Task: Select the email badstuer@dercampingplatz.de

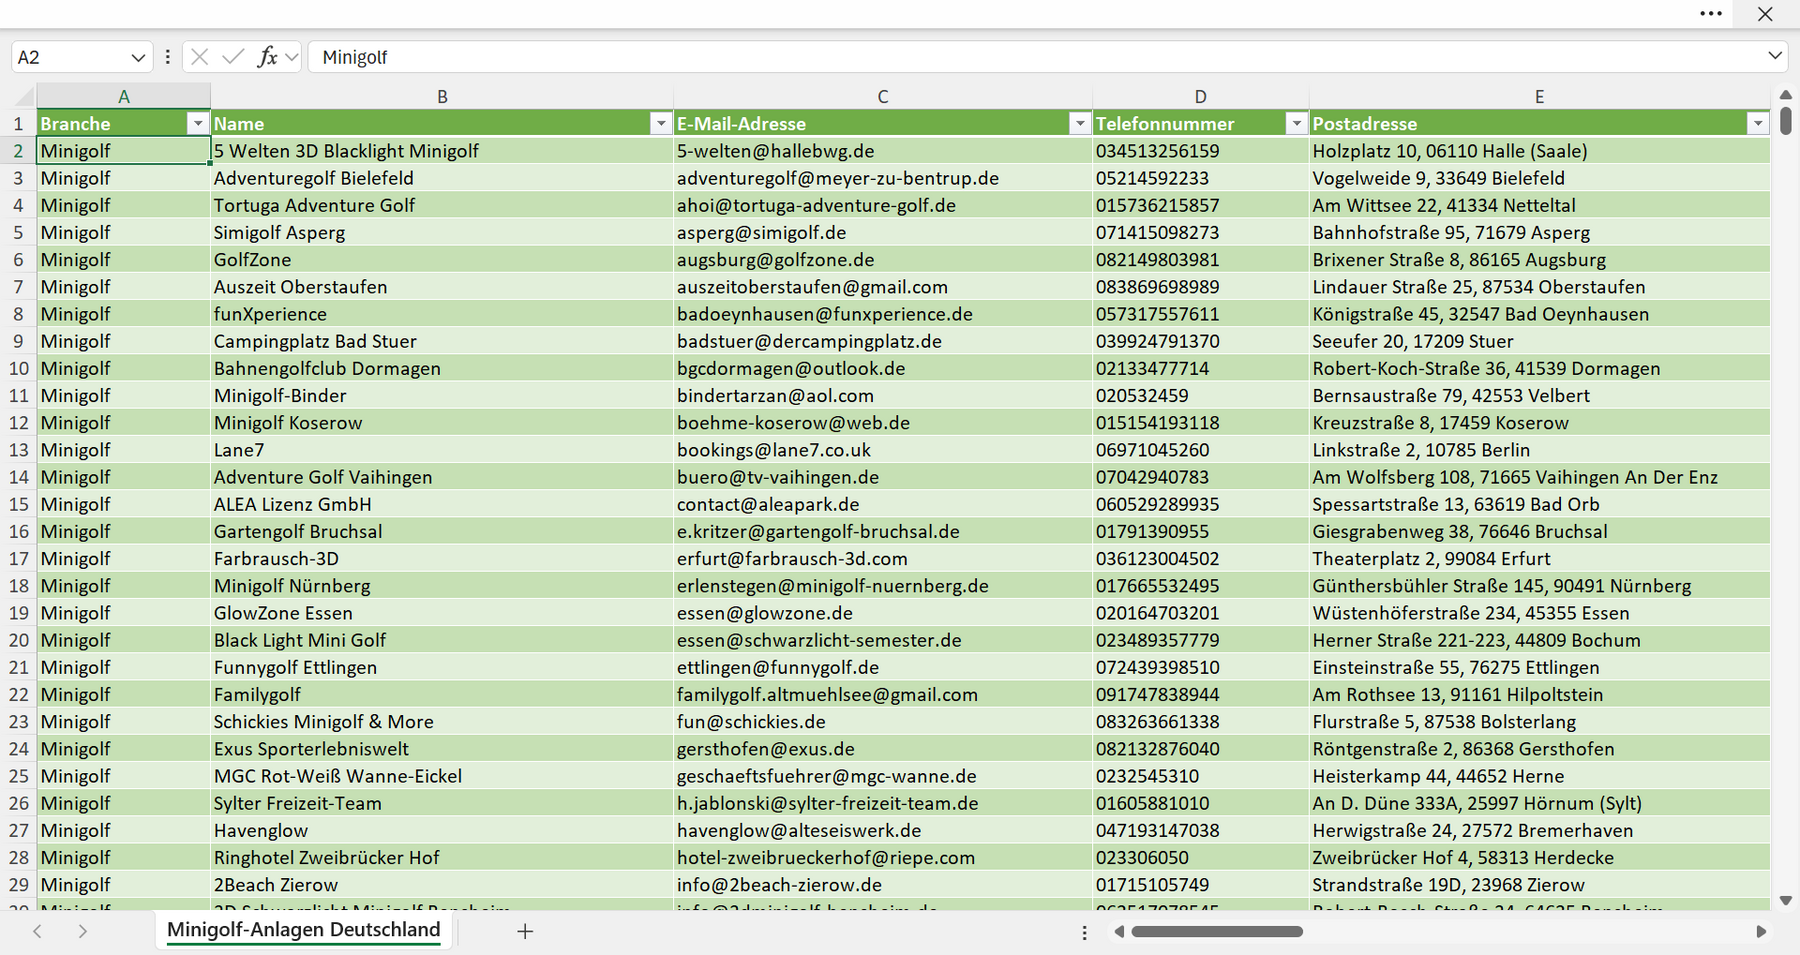Action: point(883,341)
